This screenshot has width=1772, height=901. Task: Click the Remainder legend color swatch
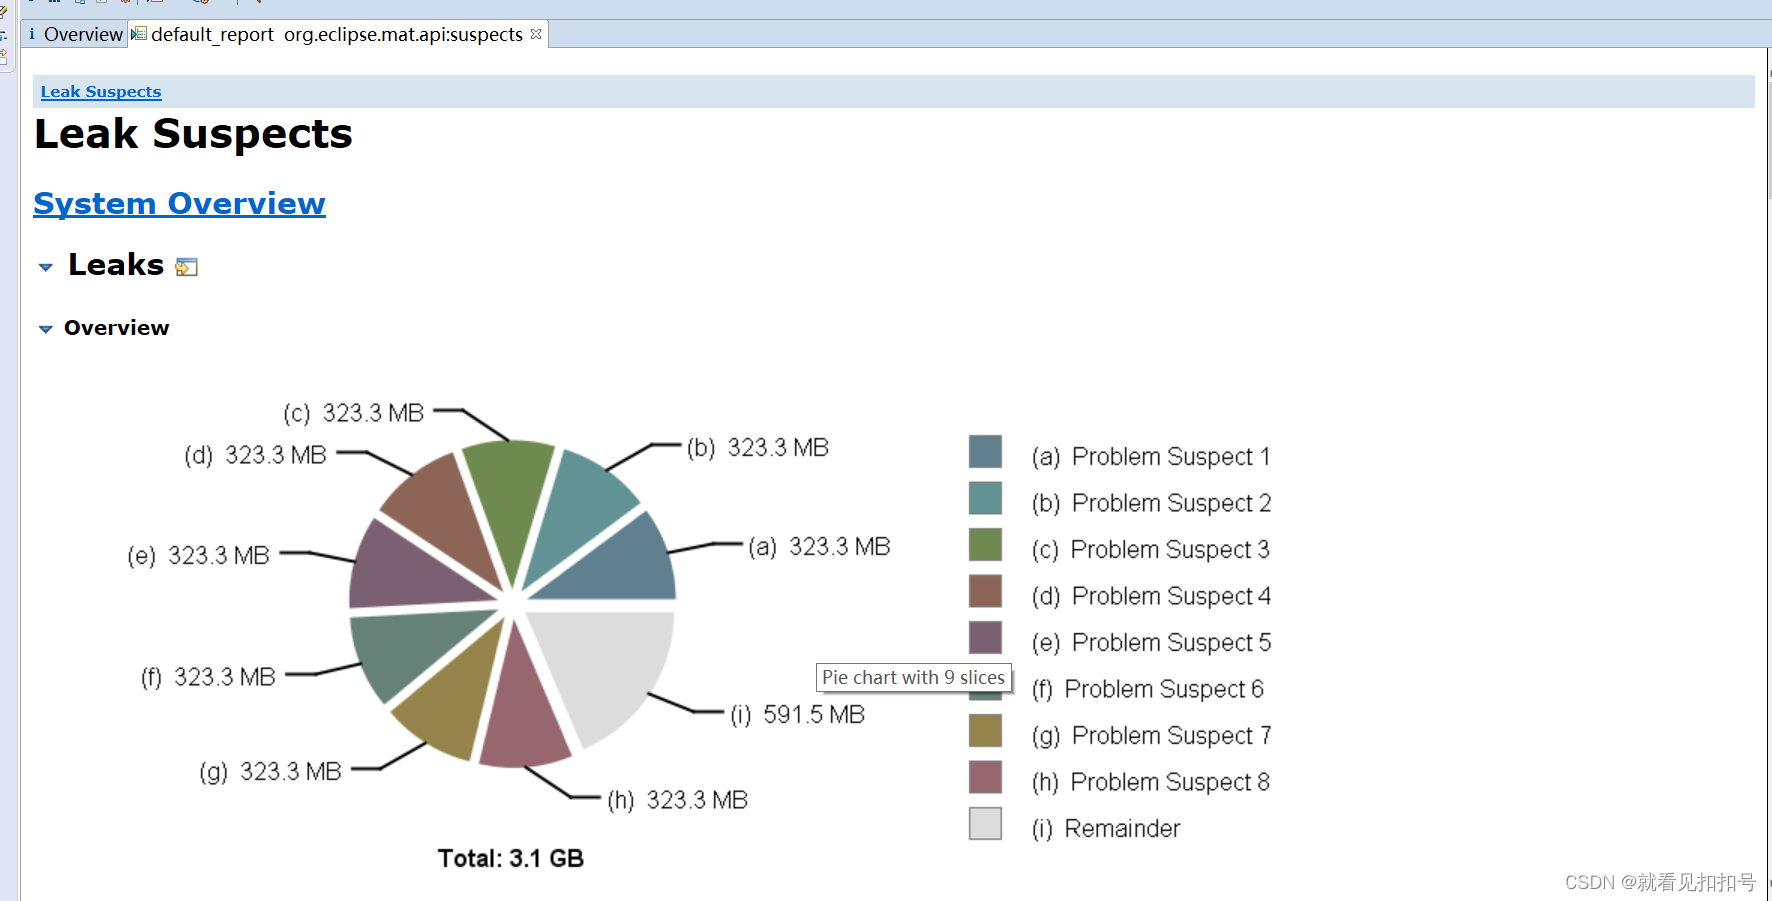[x=985, y=824]
